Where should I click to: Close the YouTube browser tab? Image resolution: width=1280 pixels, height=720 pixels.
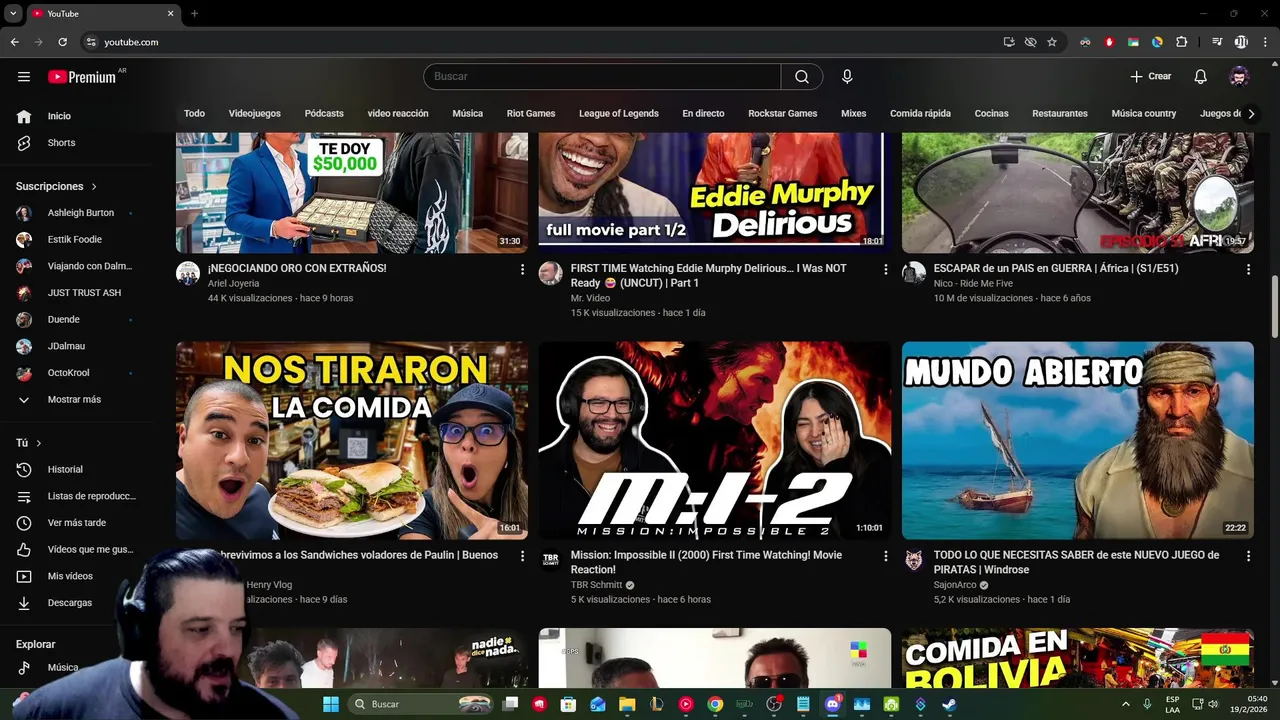(170, 14)
